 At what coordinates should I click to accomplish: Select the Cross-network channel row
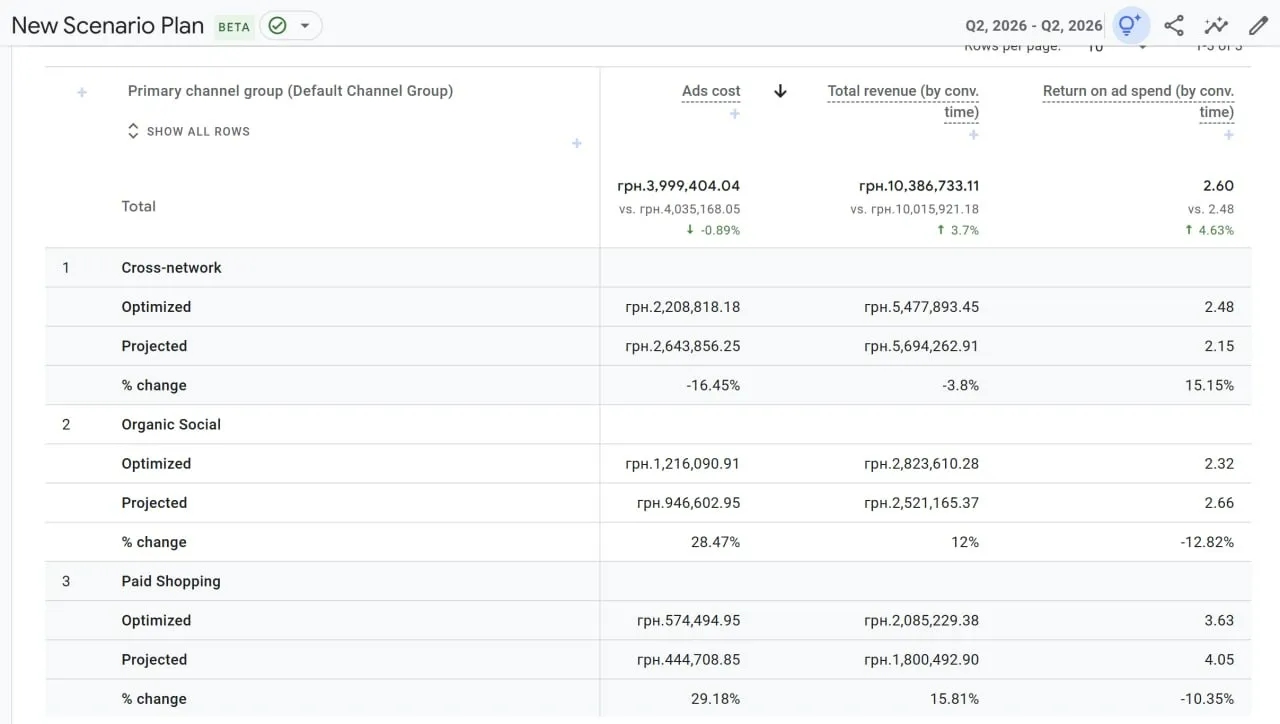[x=171, y=268]
